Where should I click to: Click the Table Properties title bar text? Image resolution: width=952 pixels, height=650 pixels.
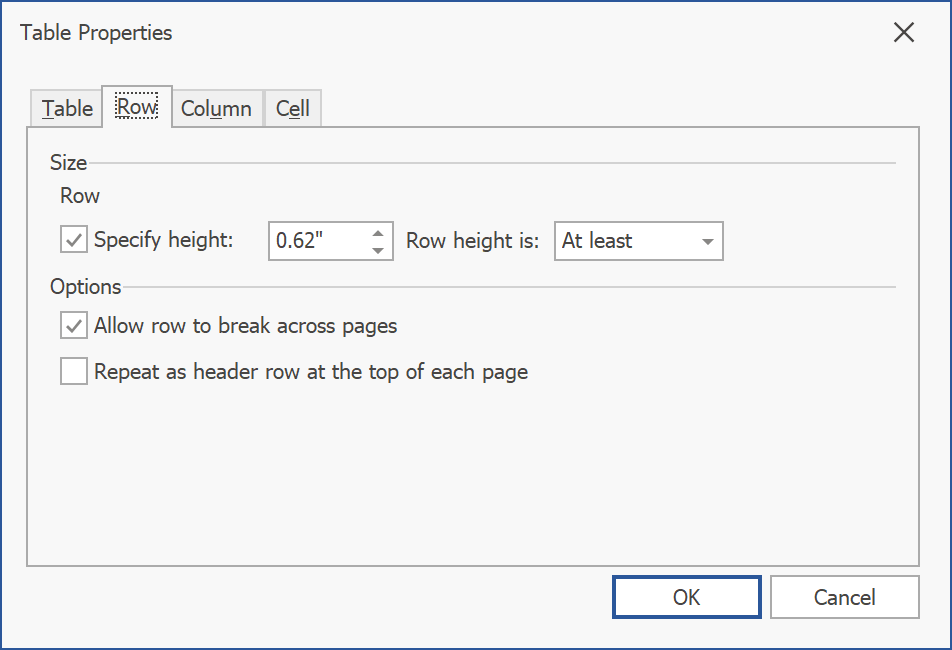point(96,33)
